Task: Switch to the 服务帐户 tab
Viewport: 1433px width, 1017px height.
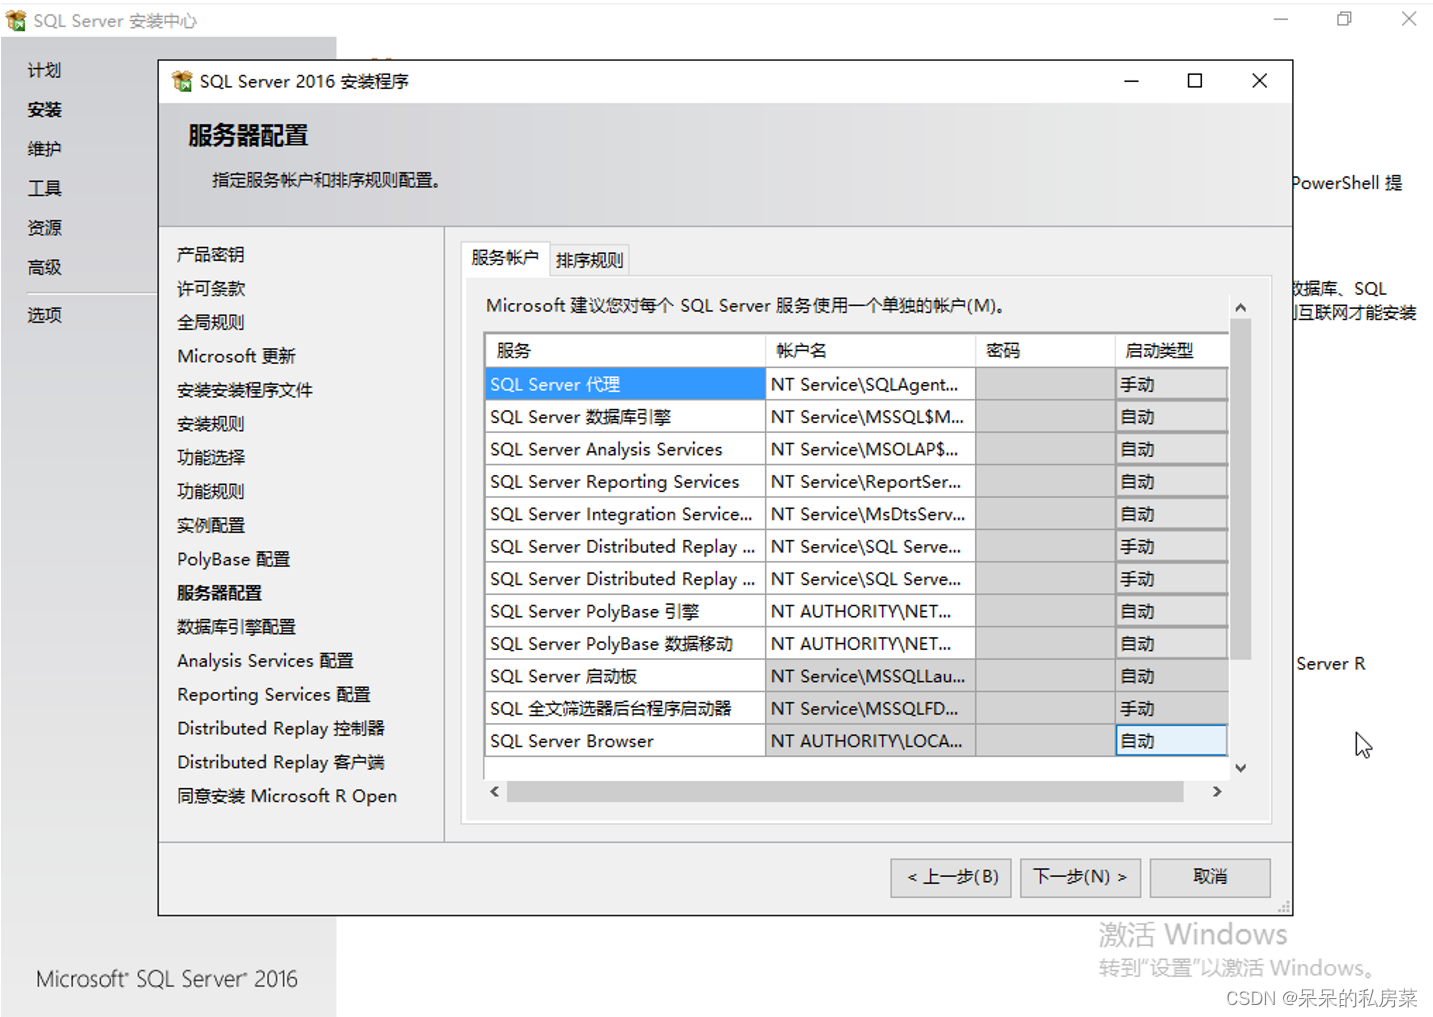Action: pyautogui.click(x=505, y=258)
